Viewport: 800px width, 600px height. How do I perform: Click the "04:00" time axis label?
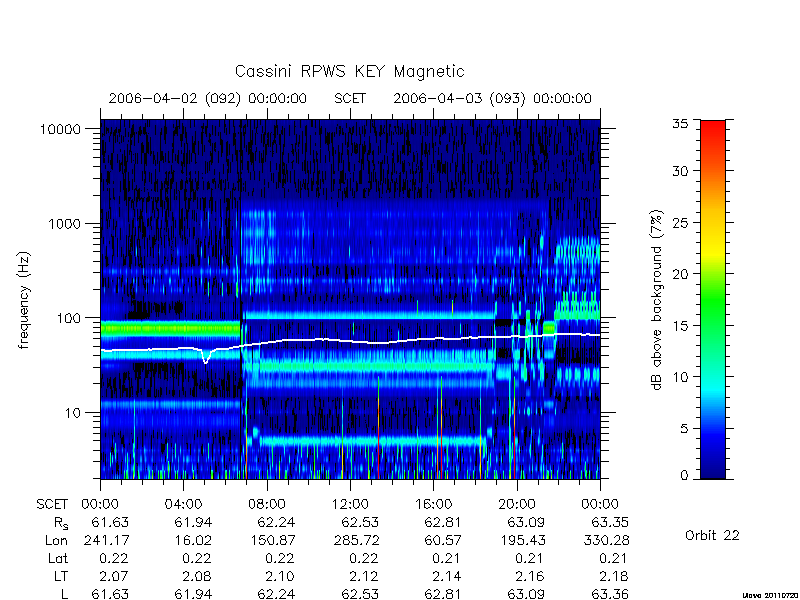(183, 504)
